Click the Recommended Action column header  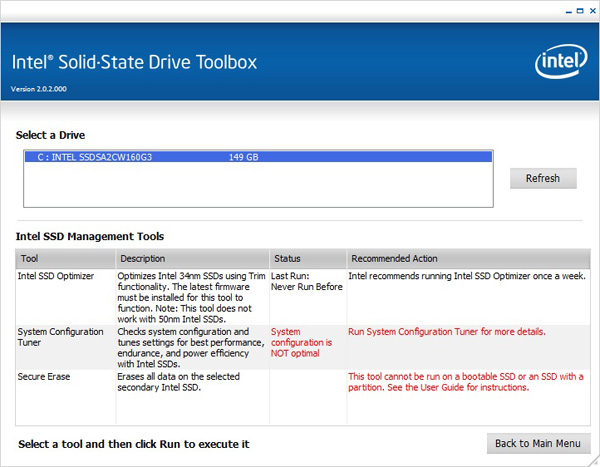(468, 258)
